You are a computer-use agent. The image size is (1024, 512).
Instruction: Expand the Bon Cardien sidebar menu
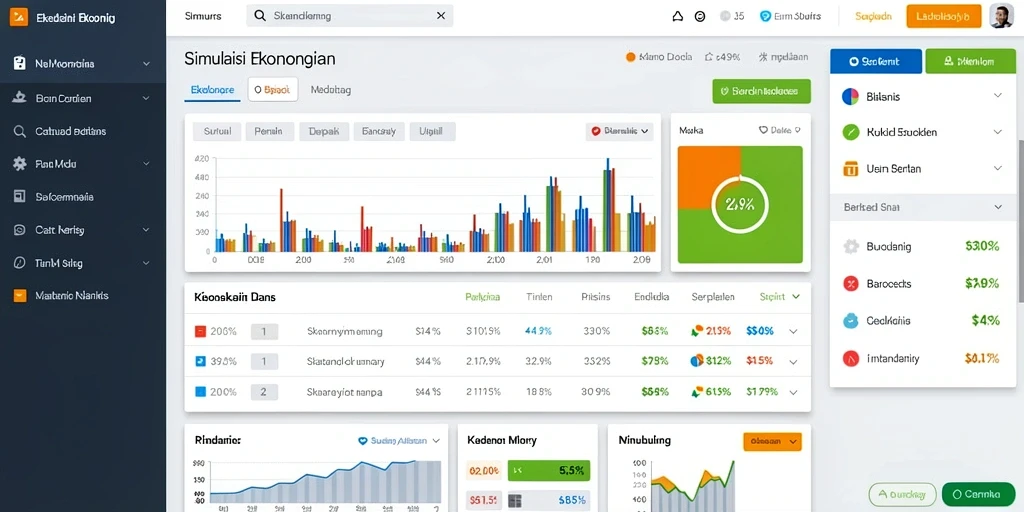point(146,99)
